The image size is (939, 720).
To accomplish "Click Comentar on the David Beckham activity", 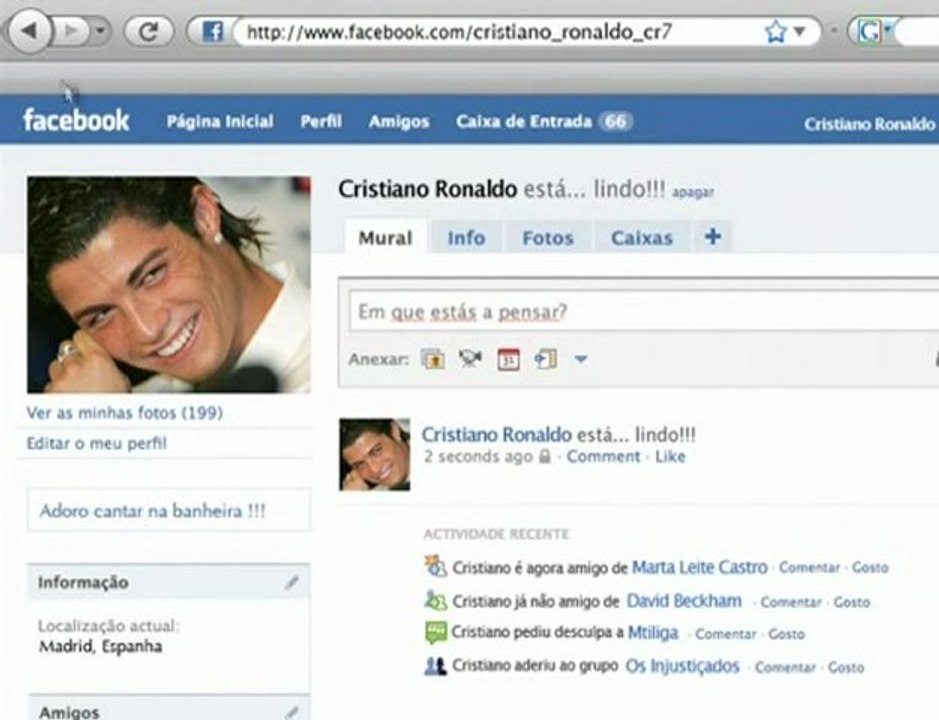I will 790,602.
